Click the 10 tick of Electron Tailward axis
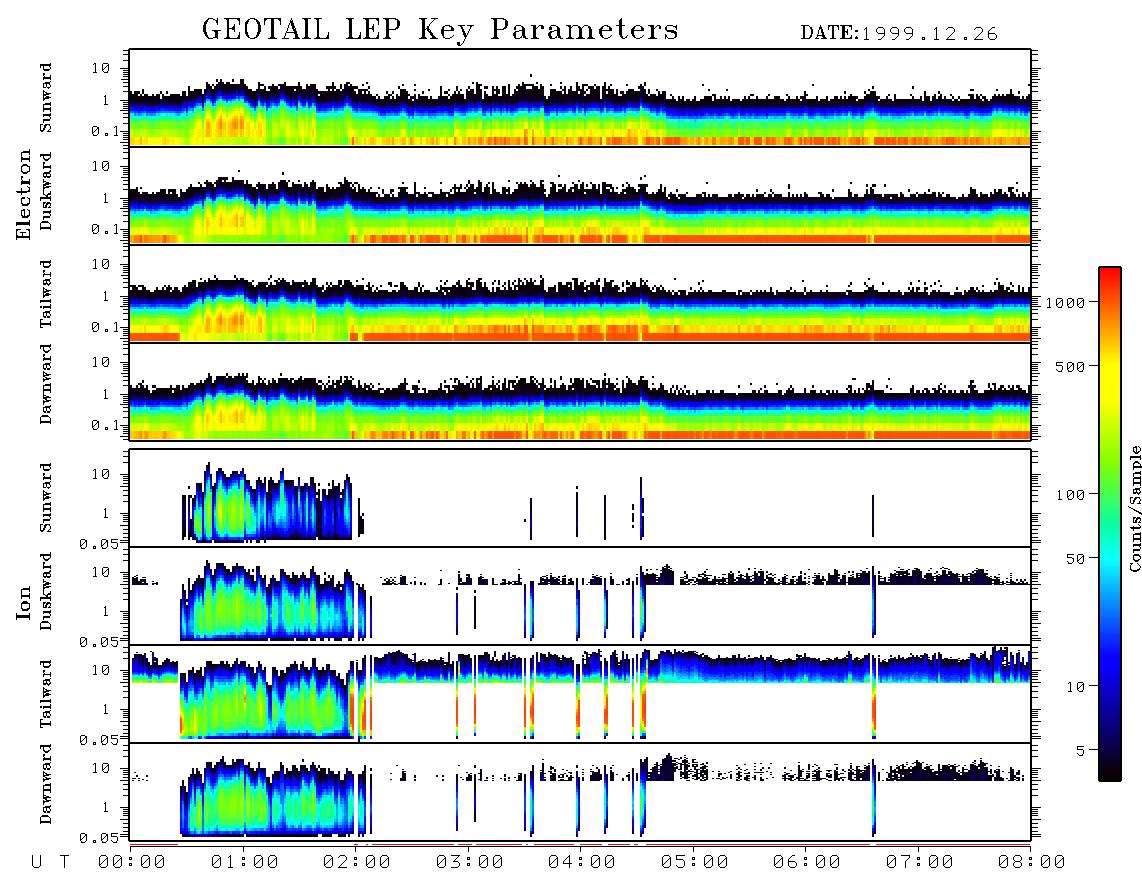The height and width of the screenshot is (880, 1142). (x=101, y=264)
